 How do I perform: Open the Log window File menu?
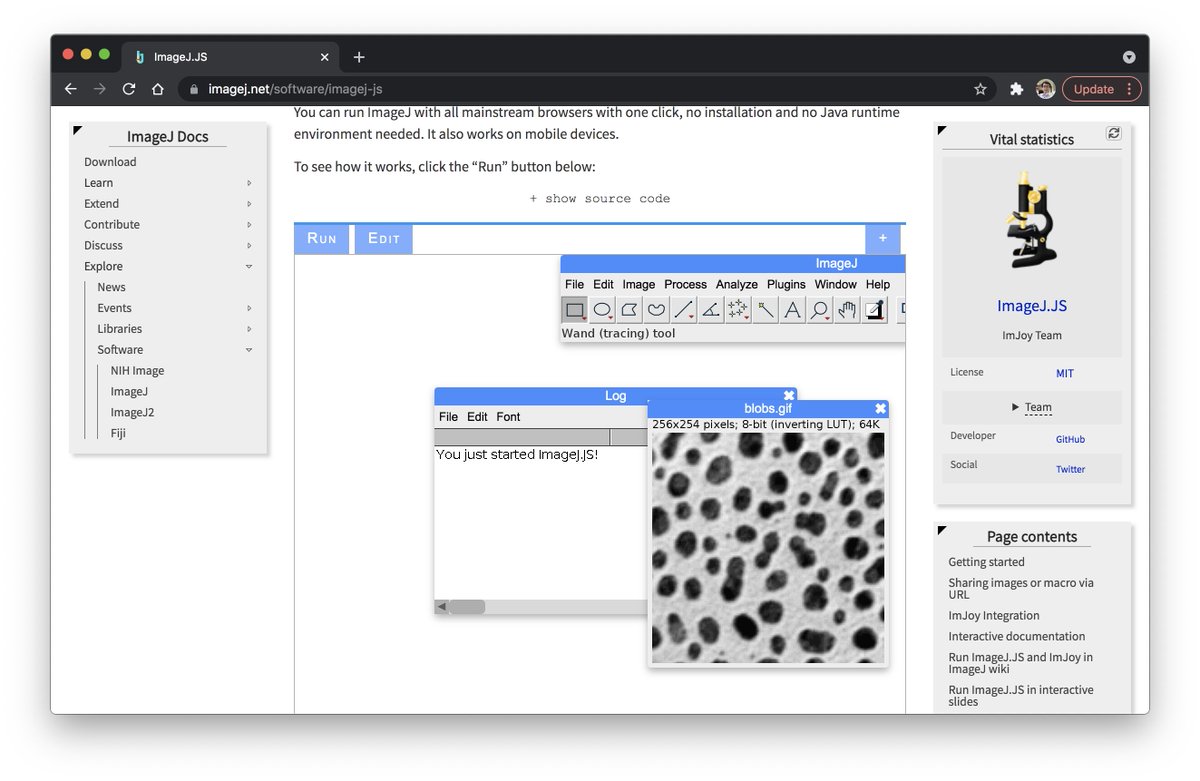click(x=448, y=417)
